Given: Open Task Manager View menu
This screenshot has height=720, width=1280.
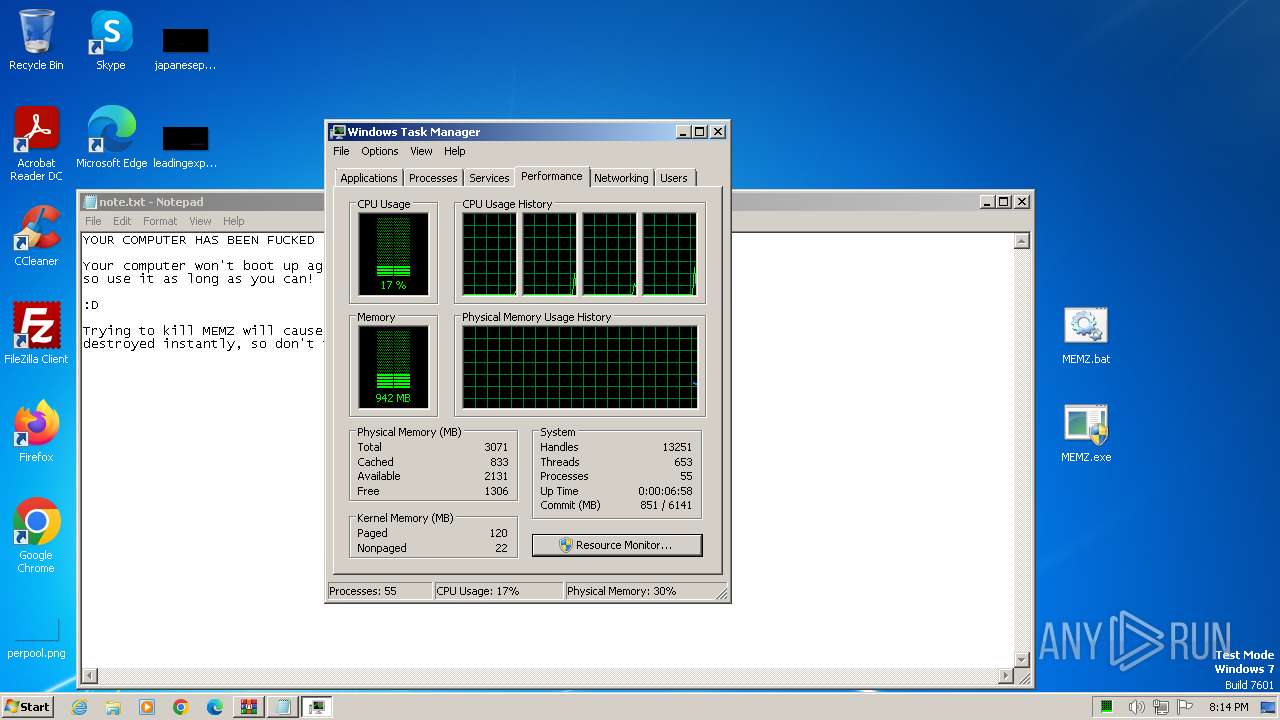Looking at the screenshot, I should coord(421,151).
